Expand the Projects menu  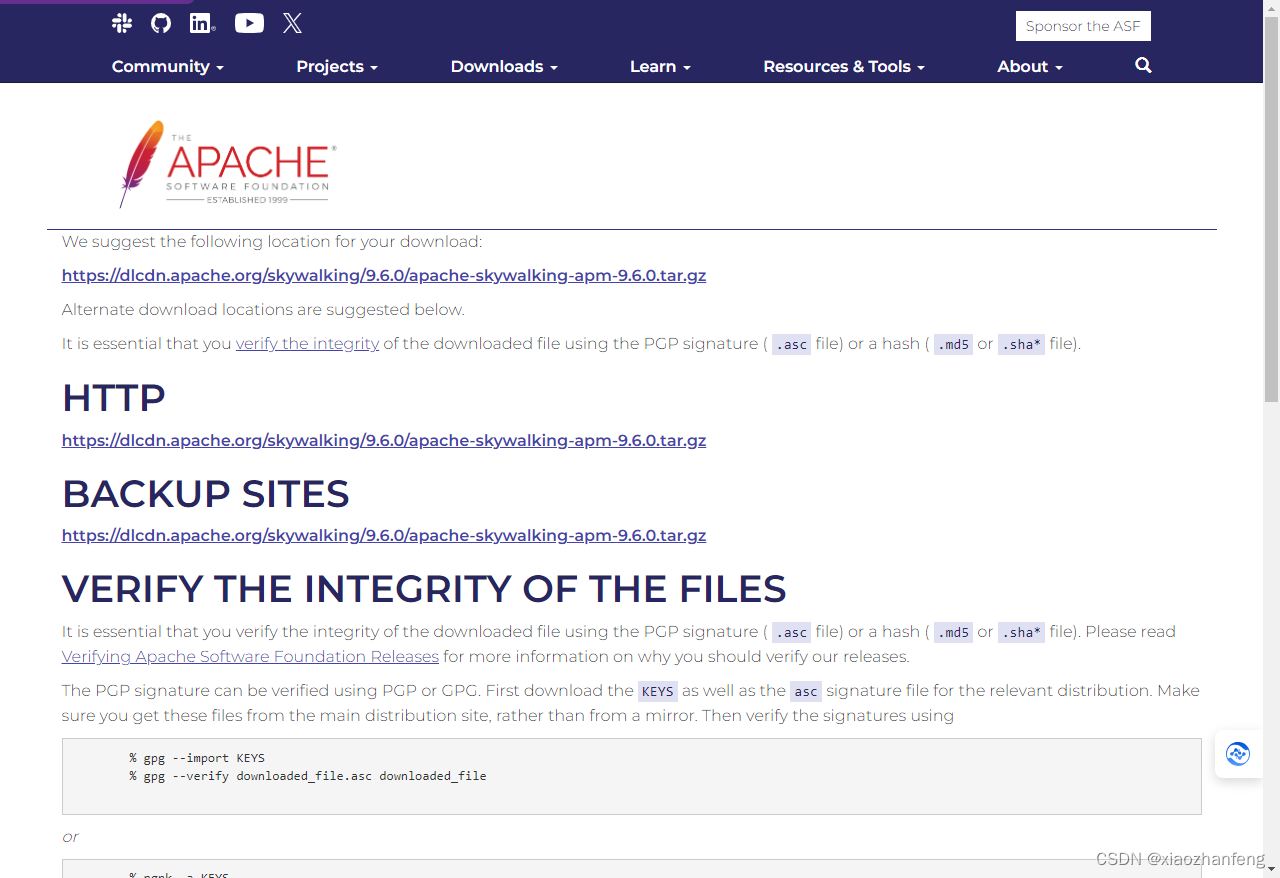(337, 67)
